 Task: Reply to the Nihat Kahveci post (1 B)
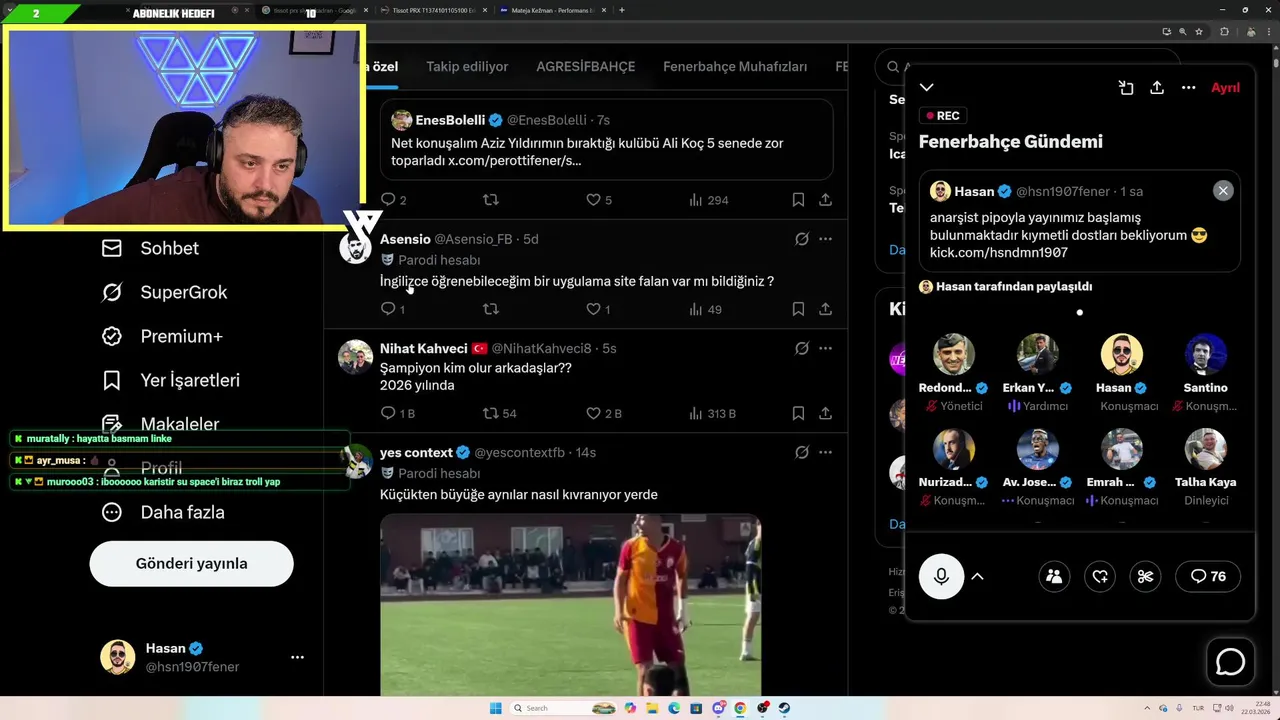point(398,413)
